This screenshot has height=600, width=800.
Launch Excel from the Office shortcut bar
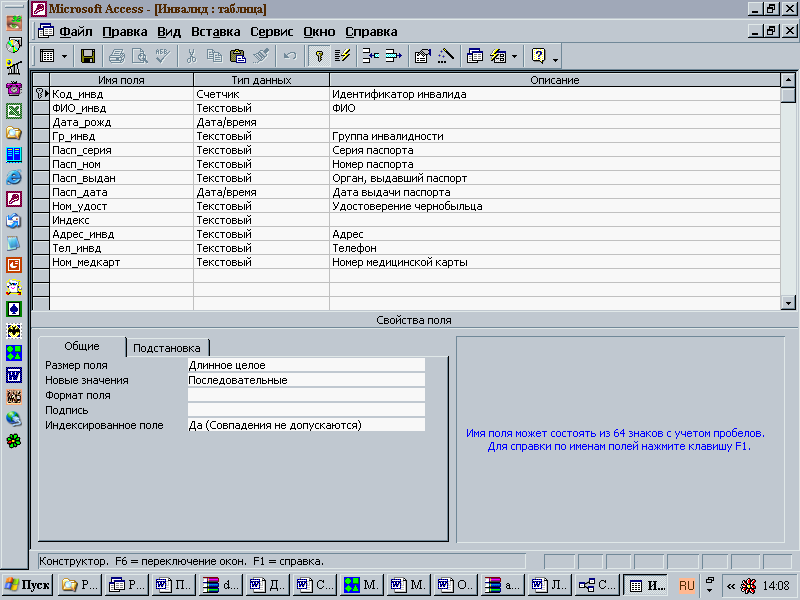[14, 111]
